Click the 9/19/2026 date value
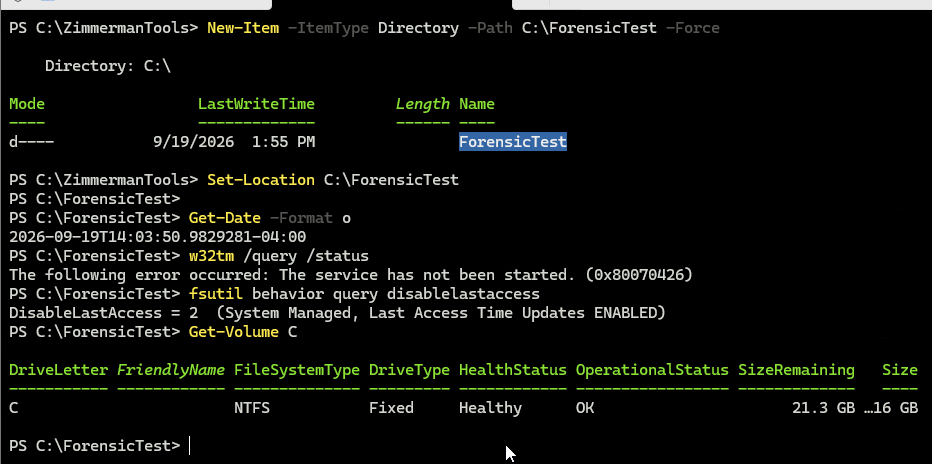 (193, 142)
